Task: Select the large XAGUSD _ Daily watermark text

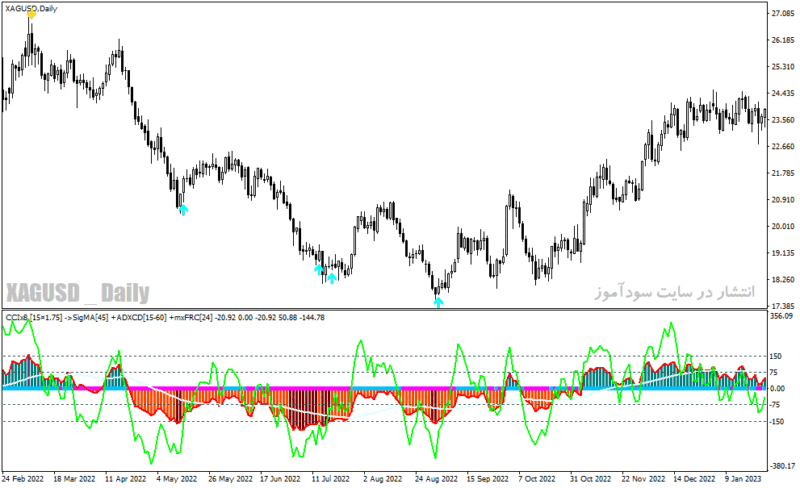Action: [78, 293]
